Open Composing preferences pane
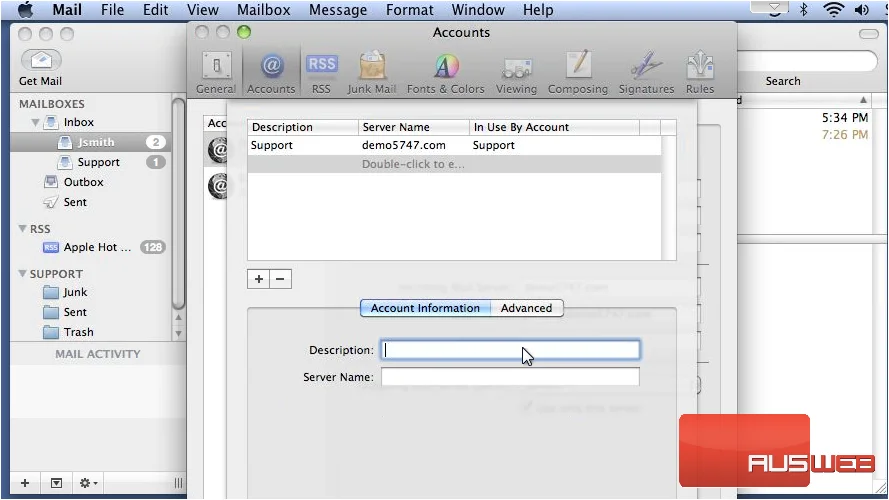The height and width of the screenshot is (500, 889). coord(578,73)
